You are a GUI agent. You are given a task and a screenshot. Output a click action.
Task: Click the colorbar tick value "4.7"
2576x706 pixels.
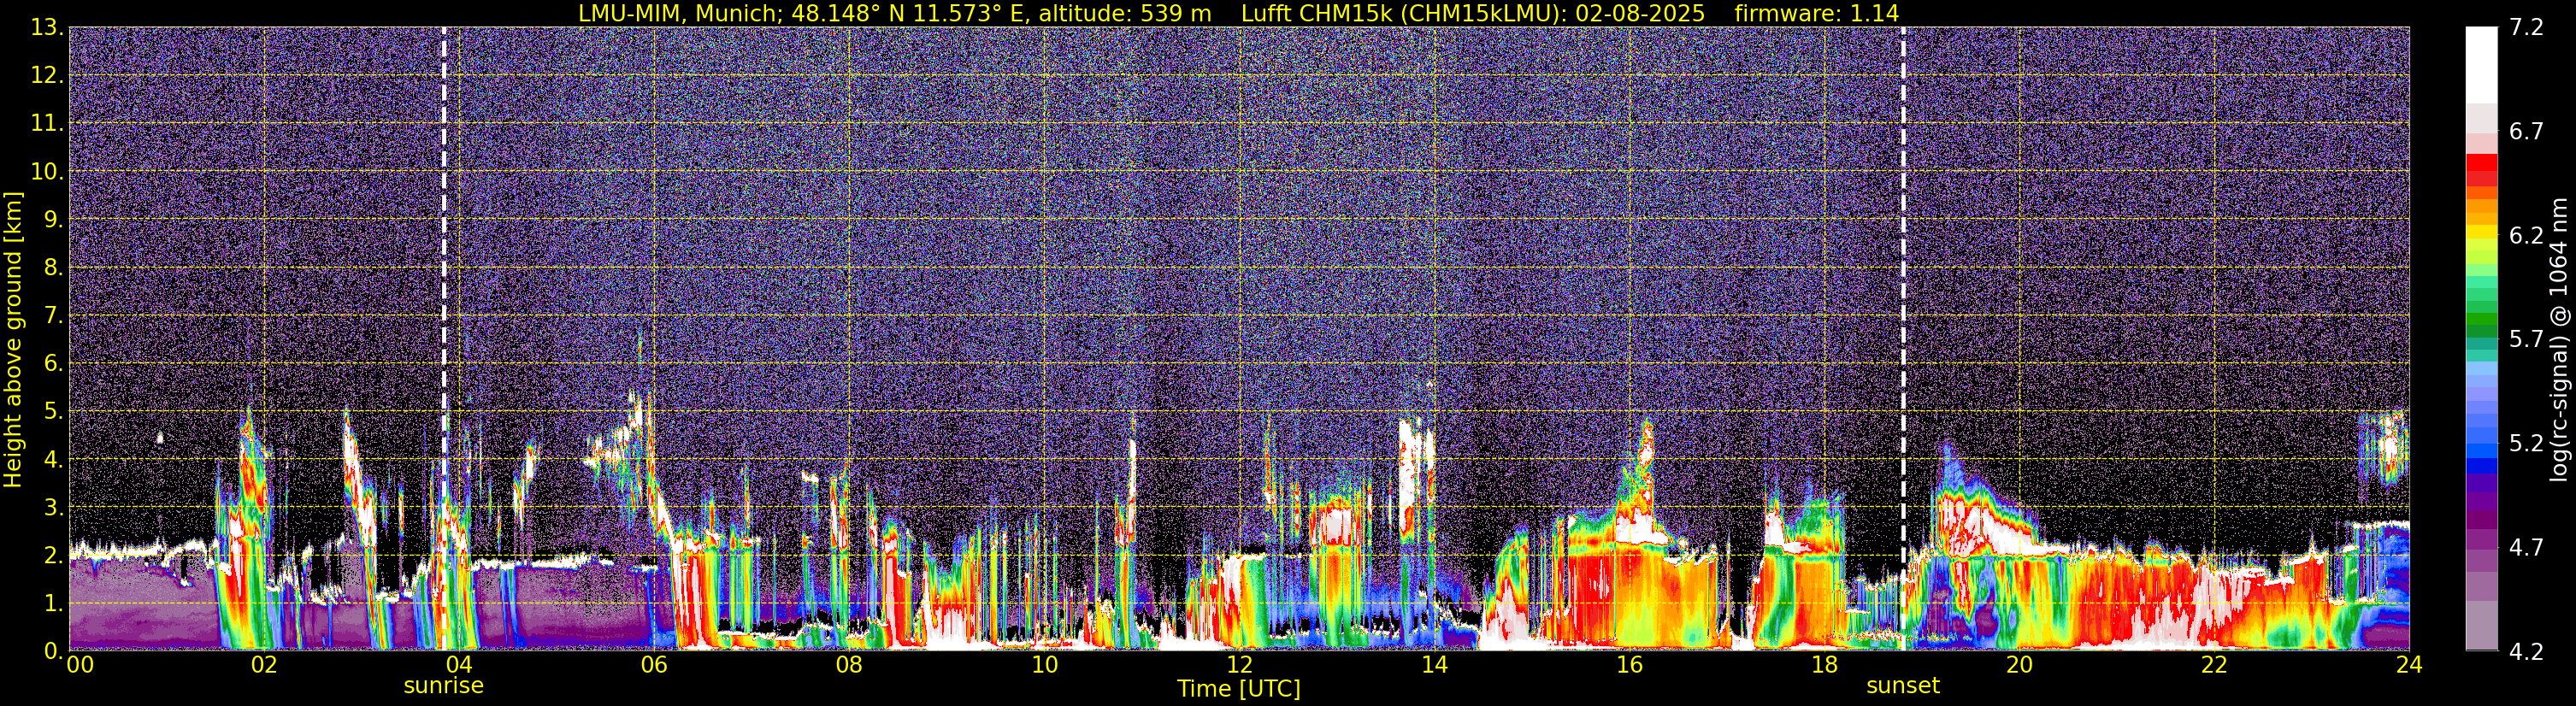2526,547
